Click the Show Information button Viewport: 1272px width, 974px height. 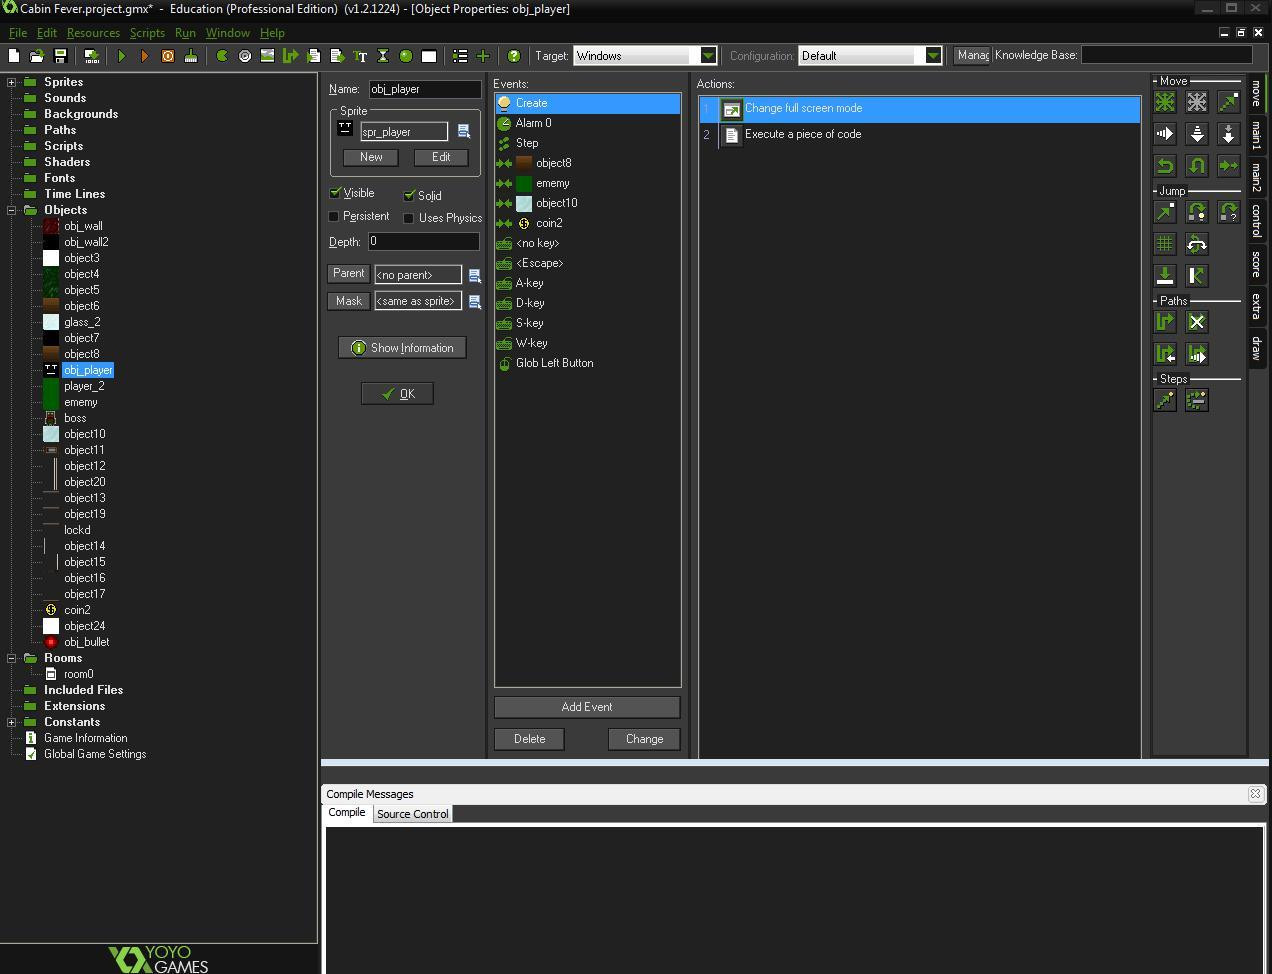(402, 348)
